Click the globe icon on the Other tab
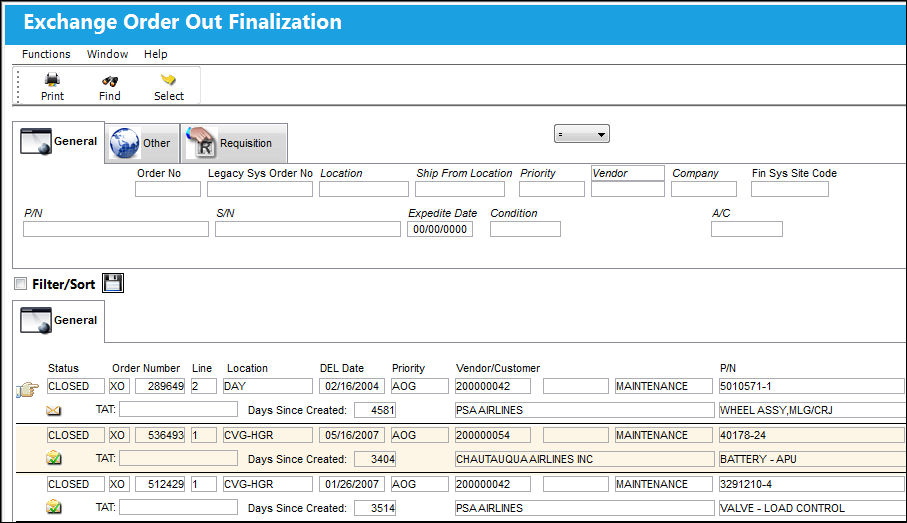Image resolution: width=907 pixels, height=523 pixels. coord(124,143)
